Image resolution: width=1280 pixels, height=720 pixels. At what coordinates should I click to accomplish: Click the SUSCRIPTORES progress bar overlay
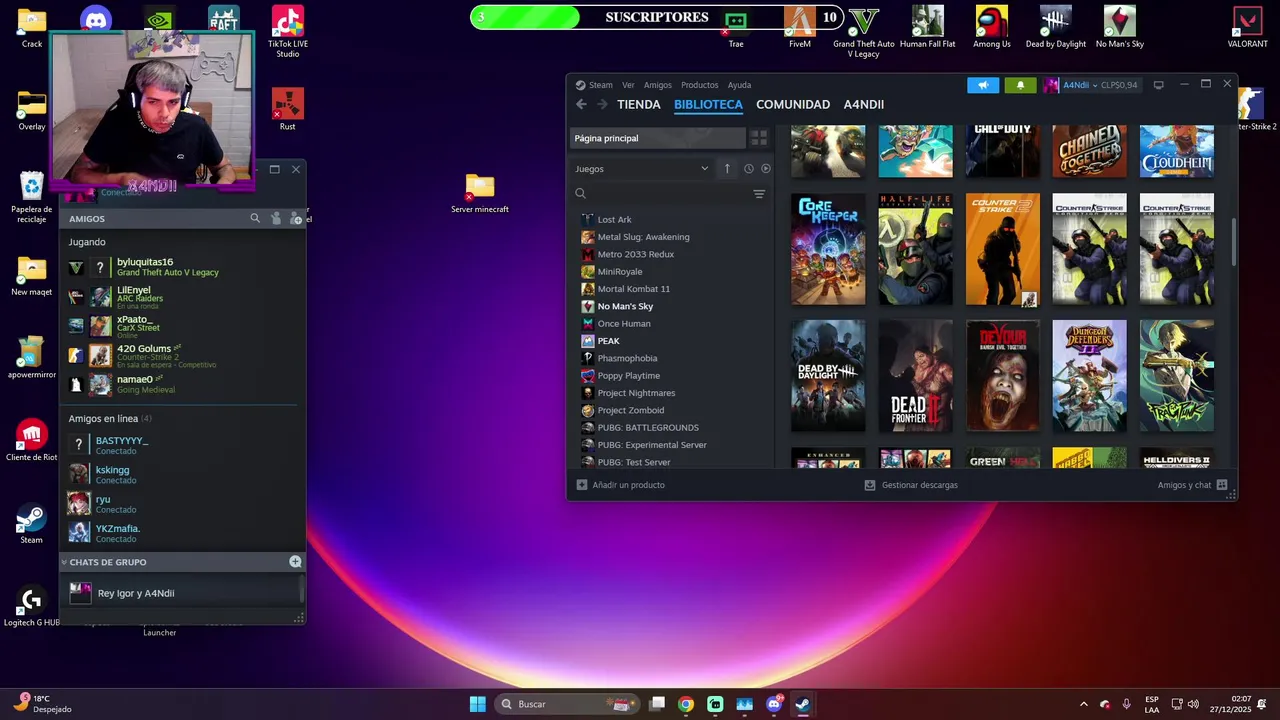click(x=655, y=17)
